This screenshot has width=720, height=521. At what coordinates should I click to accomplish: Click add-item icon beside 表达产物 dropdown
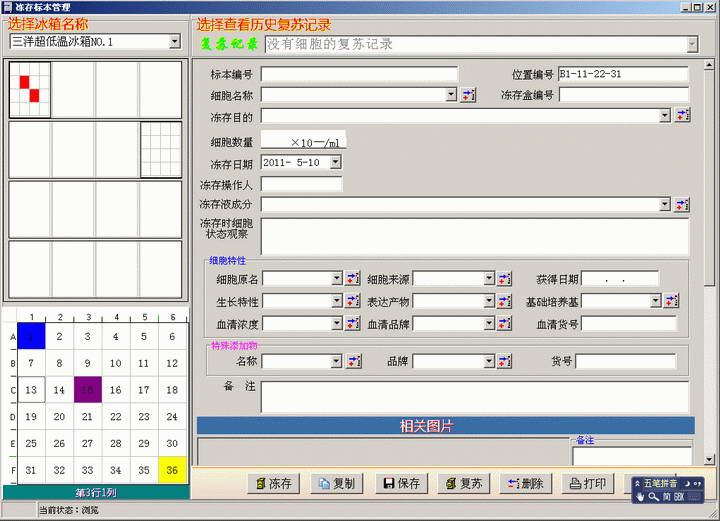(504, 301)
